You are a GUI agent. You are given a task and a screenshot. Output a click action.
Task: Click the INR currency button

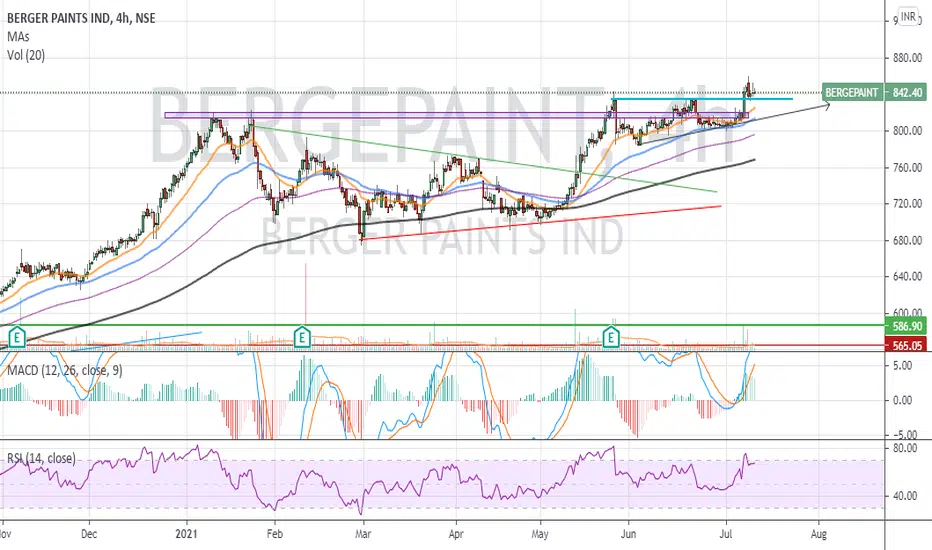(908, 17)
